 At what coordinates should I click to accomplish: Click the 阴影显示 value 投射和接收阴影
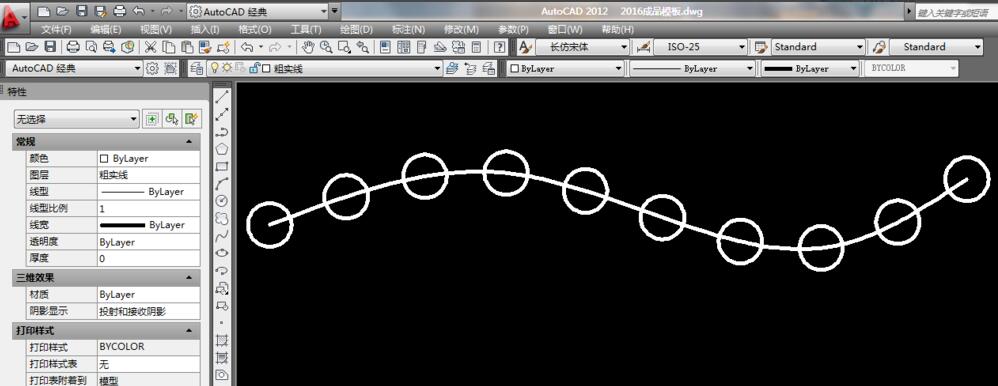coord(148,311)
